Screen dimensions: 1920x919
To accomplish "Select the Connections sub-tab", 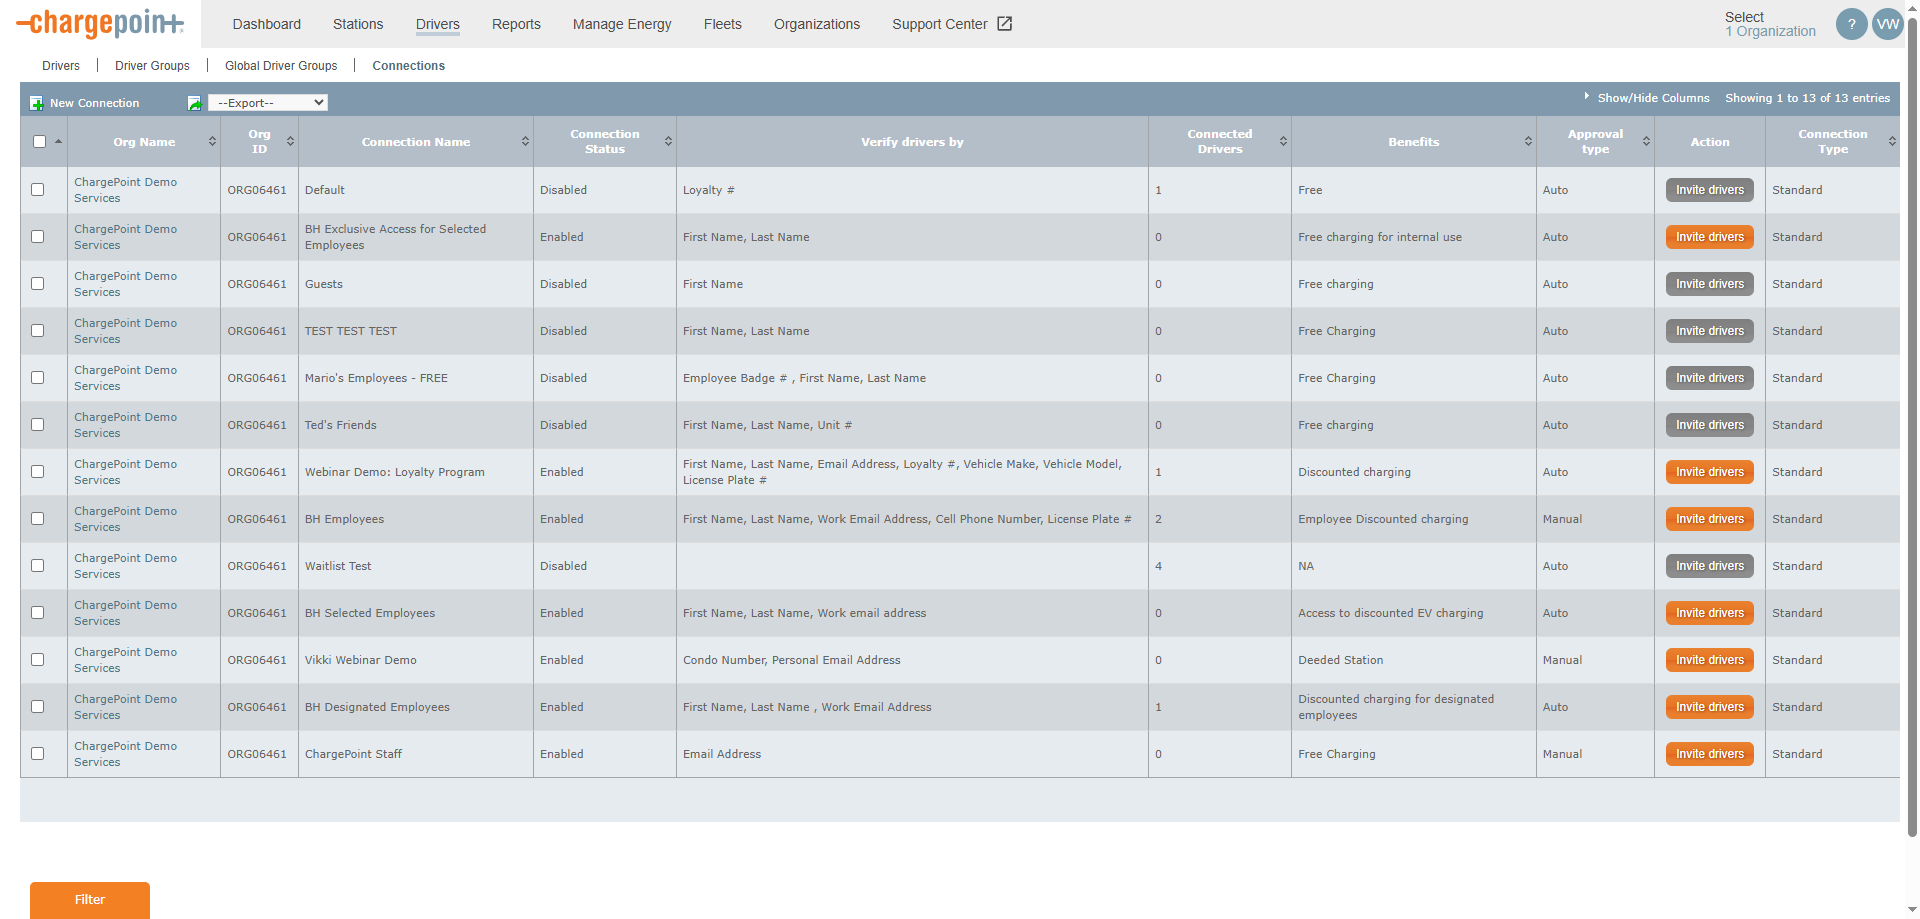I will [409, 66].
